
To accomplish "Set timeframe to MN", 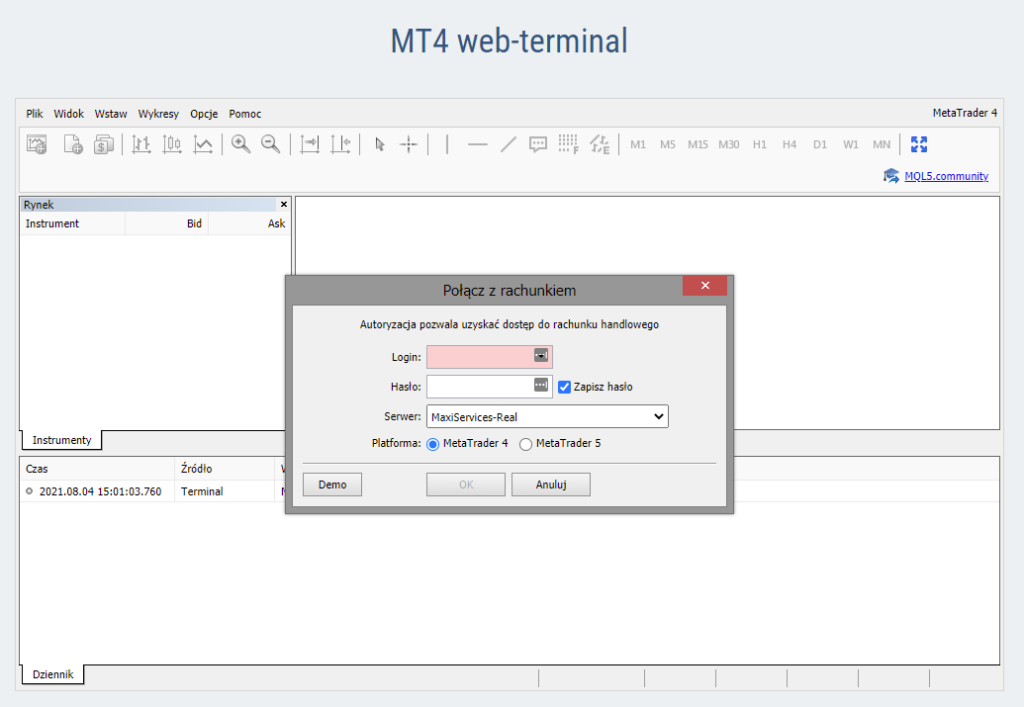I will [x=882, y=144].
